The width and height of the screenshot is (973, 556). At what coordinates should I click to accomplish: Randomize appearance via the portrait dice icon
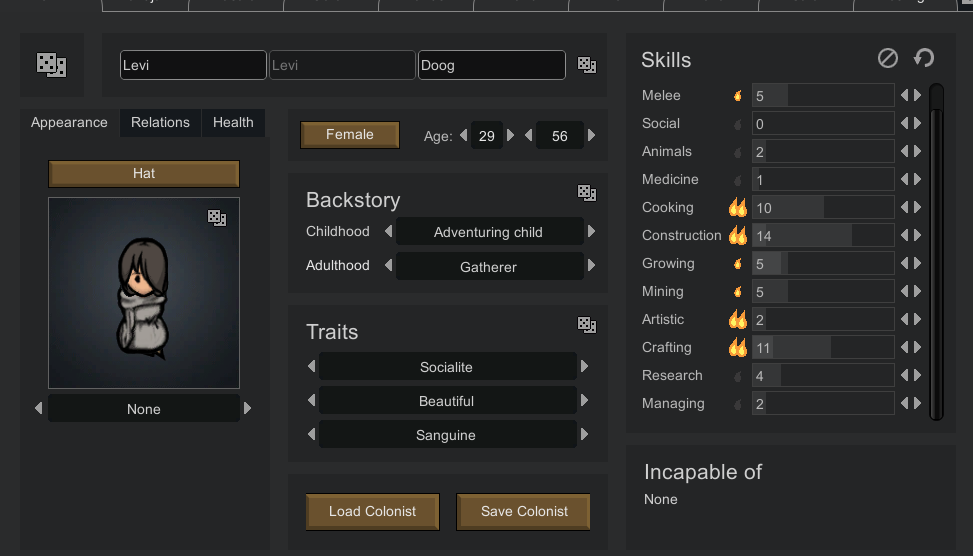tap(217, 217)
